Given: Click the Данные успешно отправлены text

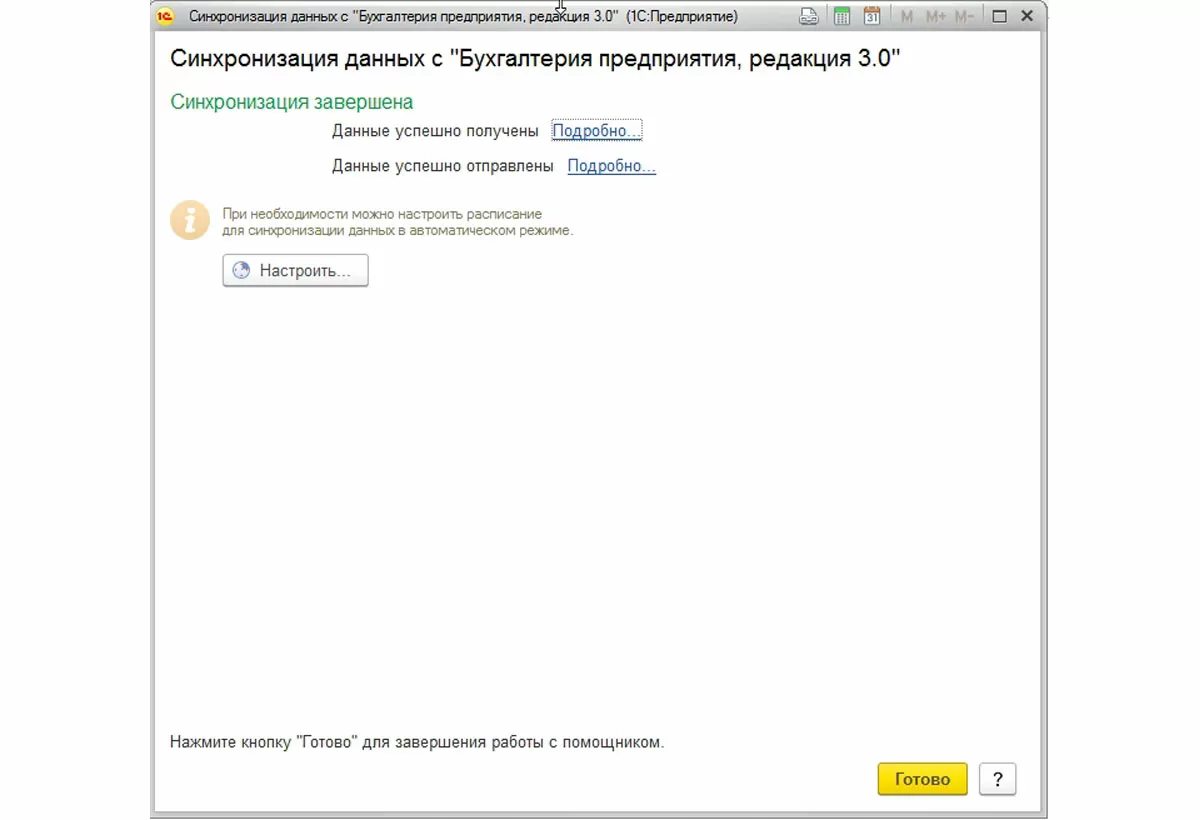Looking at the screenshot, I should coord(443,166).
